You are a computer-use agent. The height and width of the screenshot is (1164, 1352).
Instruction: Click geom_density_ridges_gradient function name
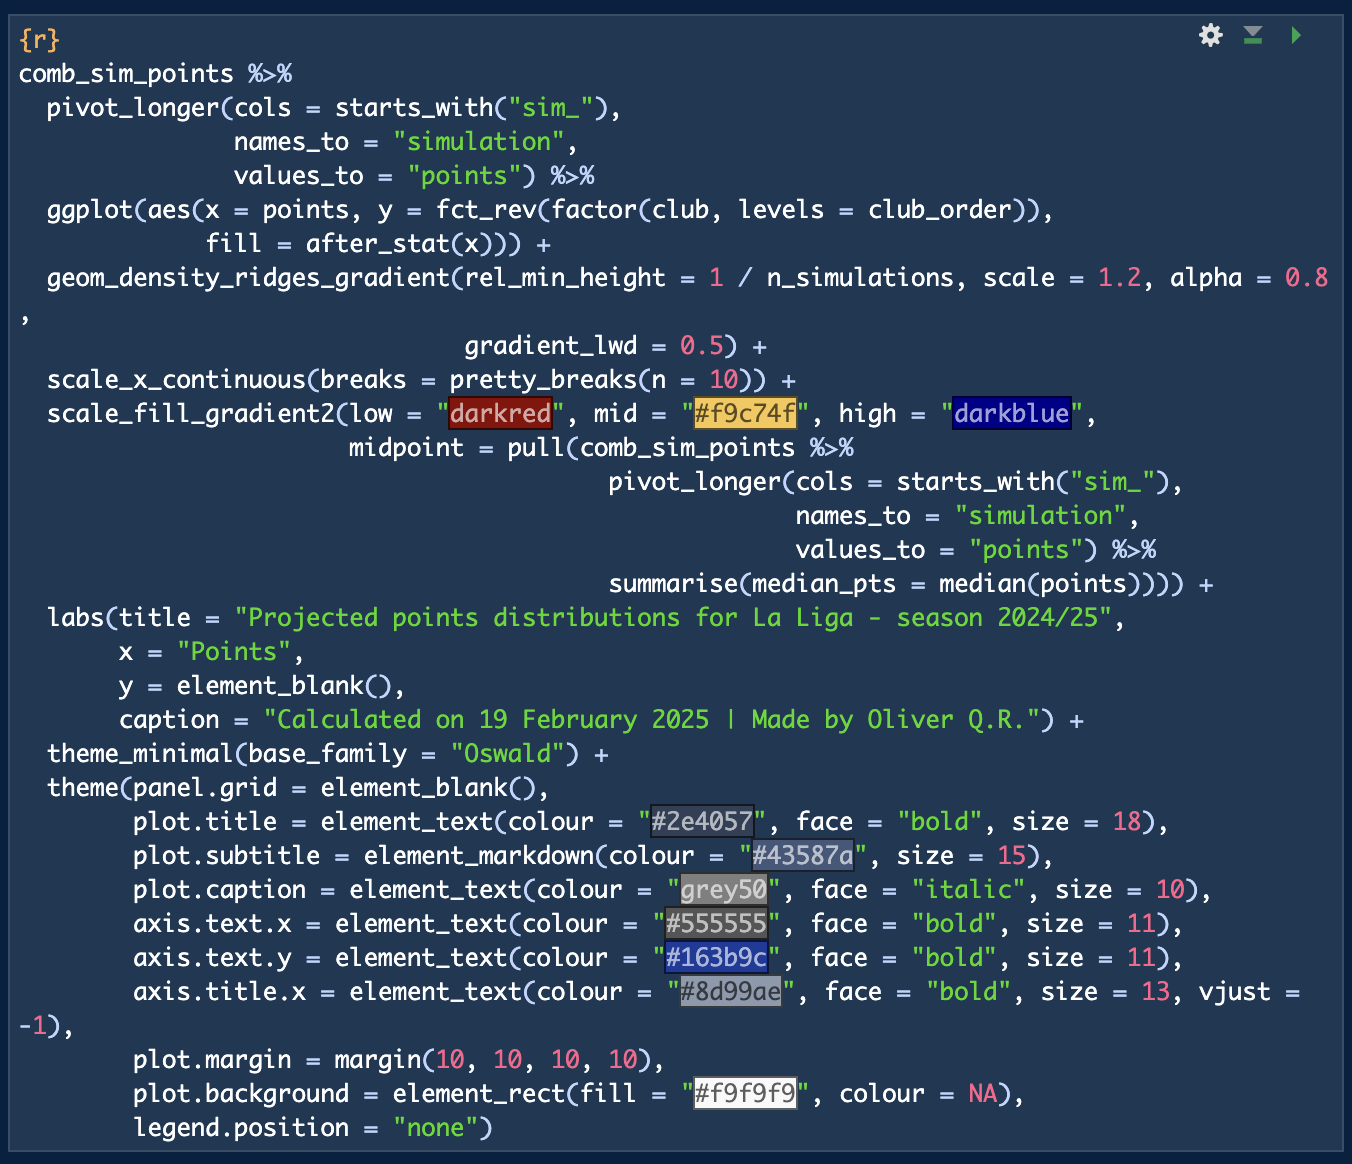point(248,277)
